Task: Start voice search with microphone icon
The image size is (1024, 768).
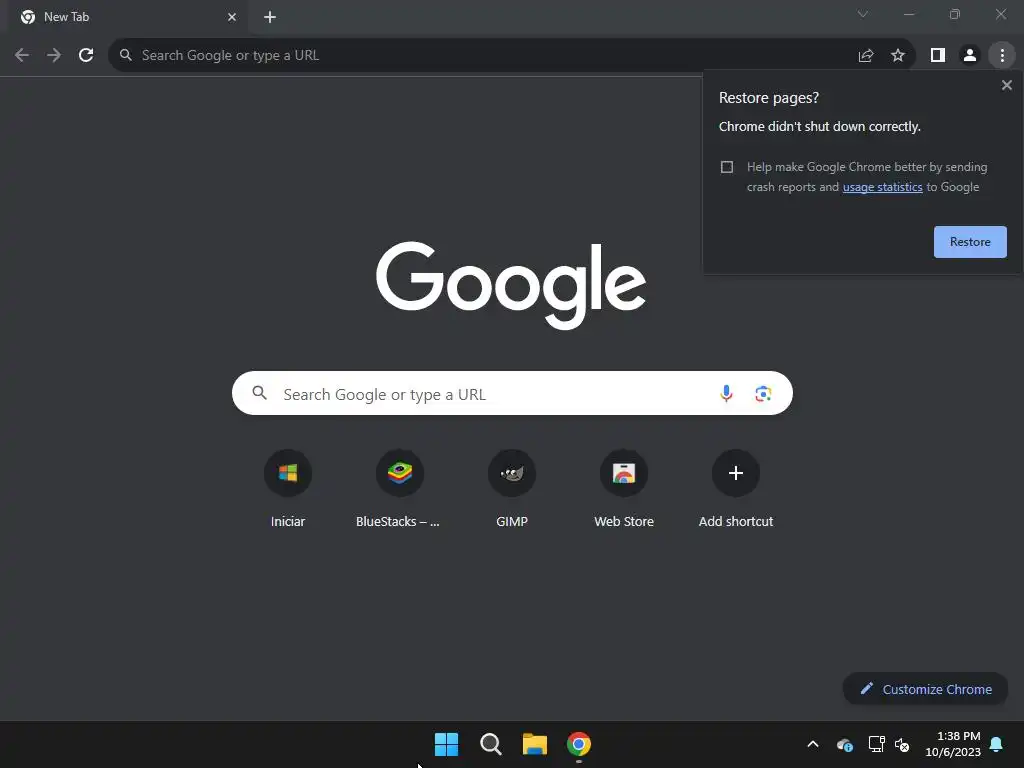Action: click(x=726, y=393)
